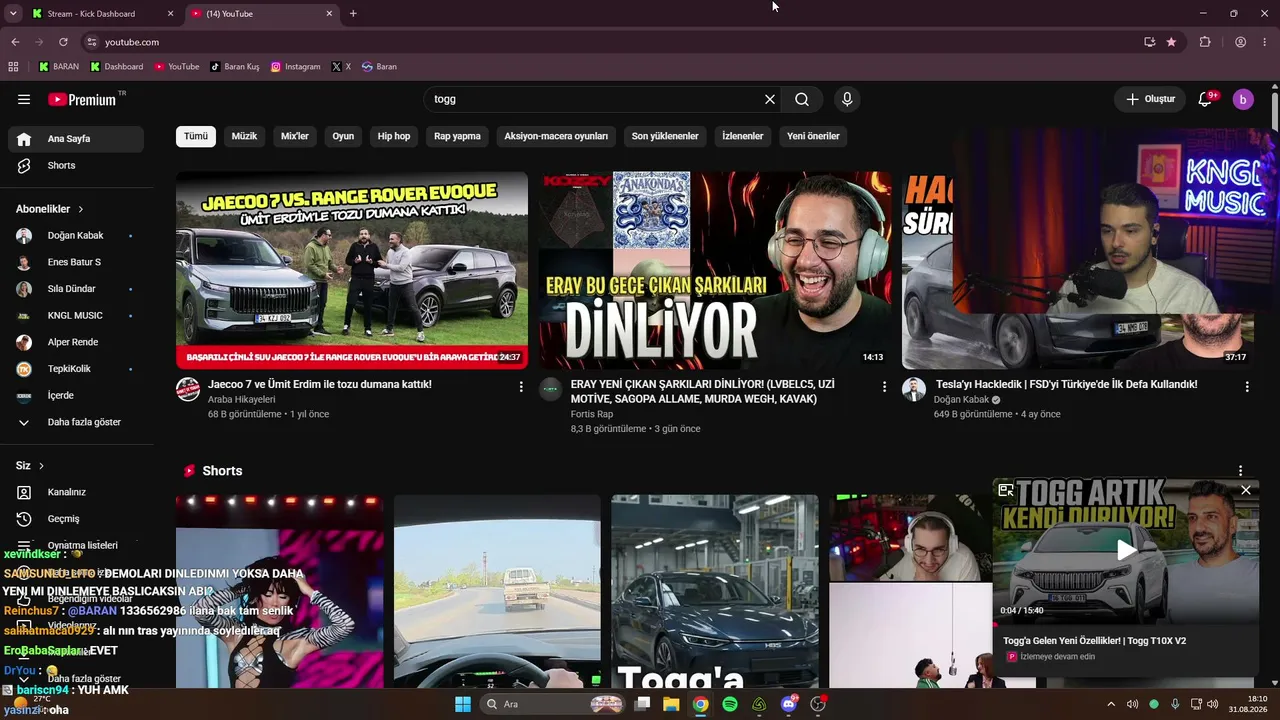
Task: Select the Tümü filter chip
Action: coord(196,136)
